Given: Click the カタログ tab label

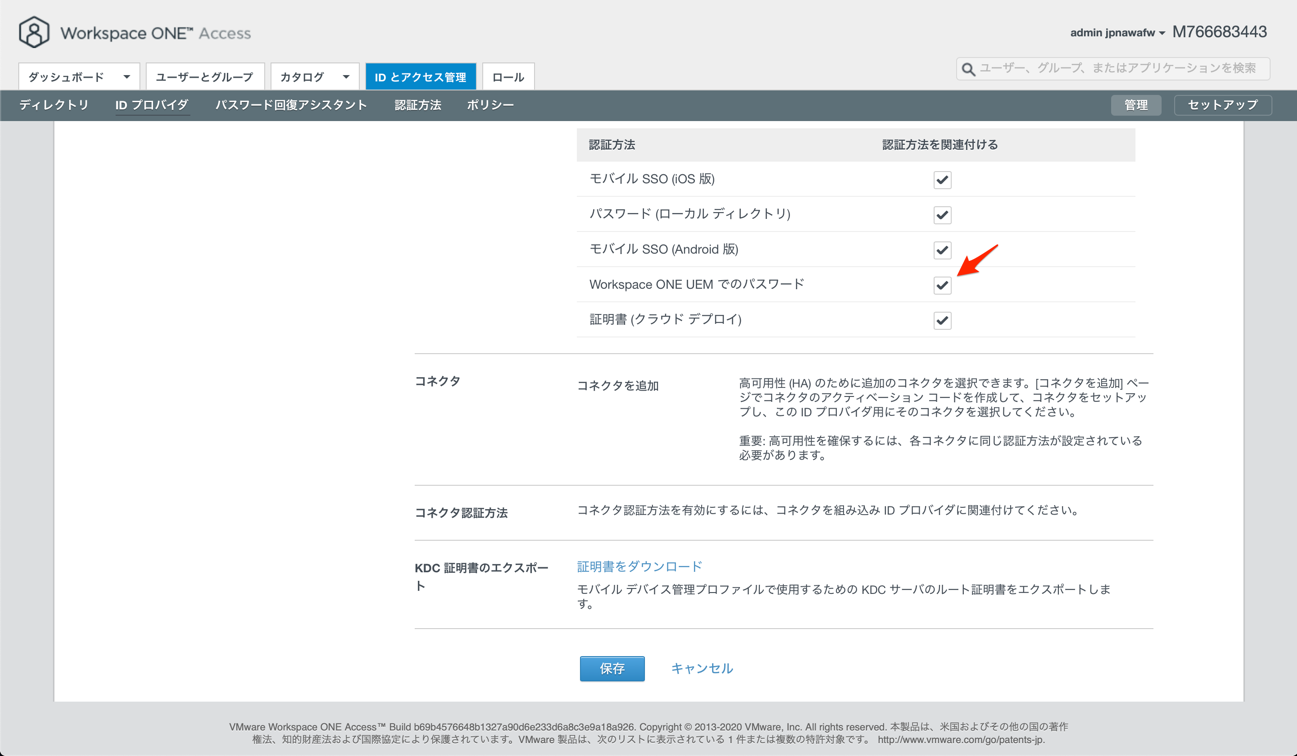Looking at the screenshot, I should coord(302,77).
